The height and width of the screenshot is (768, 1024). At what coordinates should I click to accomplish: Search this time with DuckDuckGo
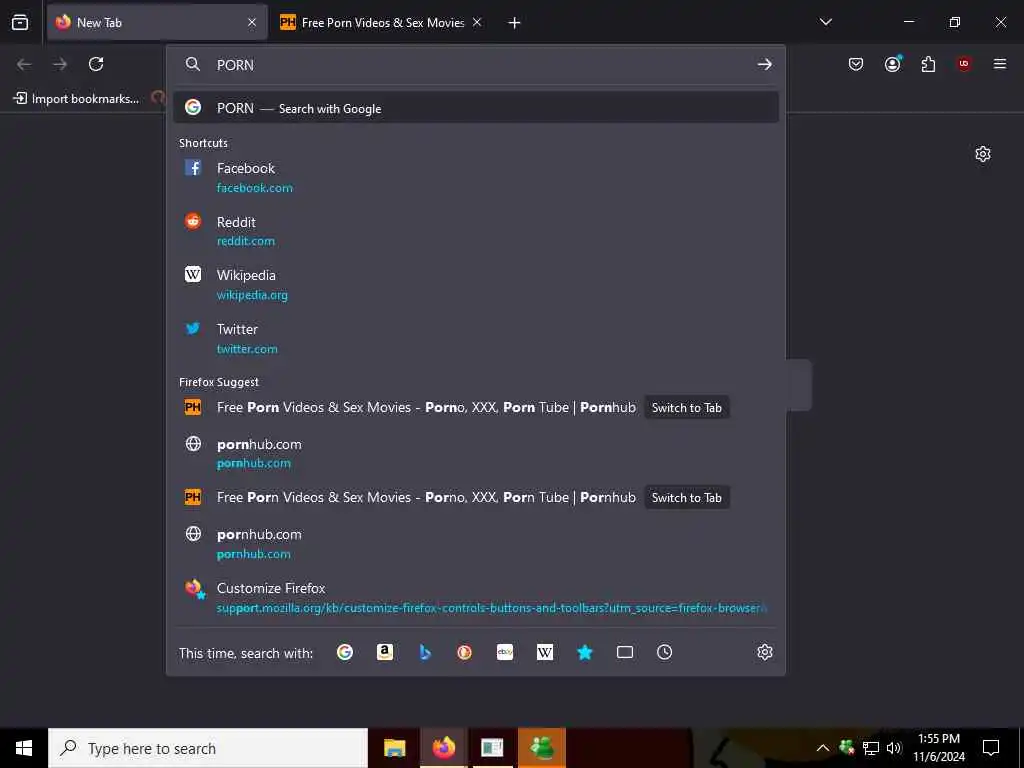coord(464,652)
